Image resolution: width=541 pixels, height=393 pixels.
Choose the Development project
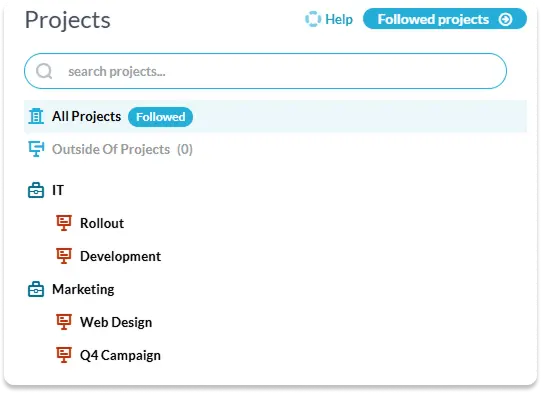click(x=120, y=256)
